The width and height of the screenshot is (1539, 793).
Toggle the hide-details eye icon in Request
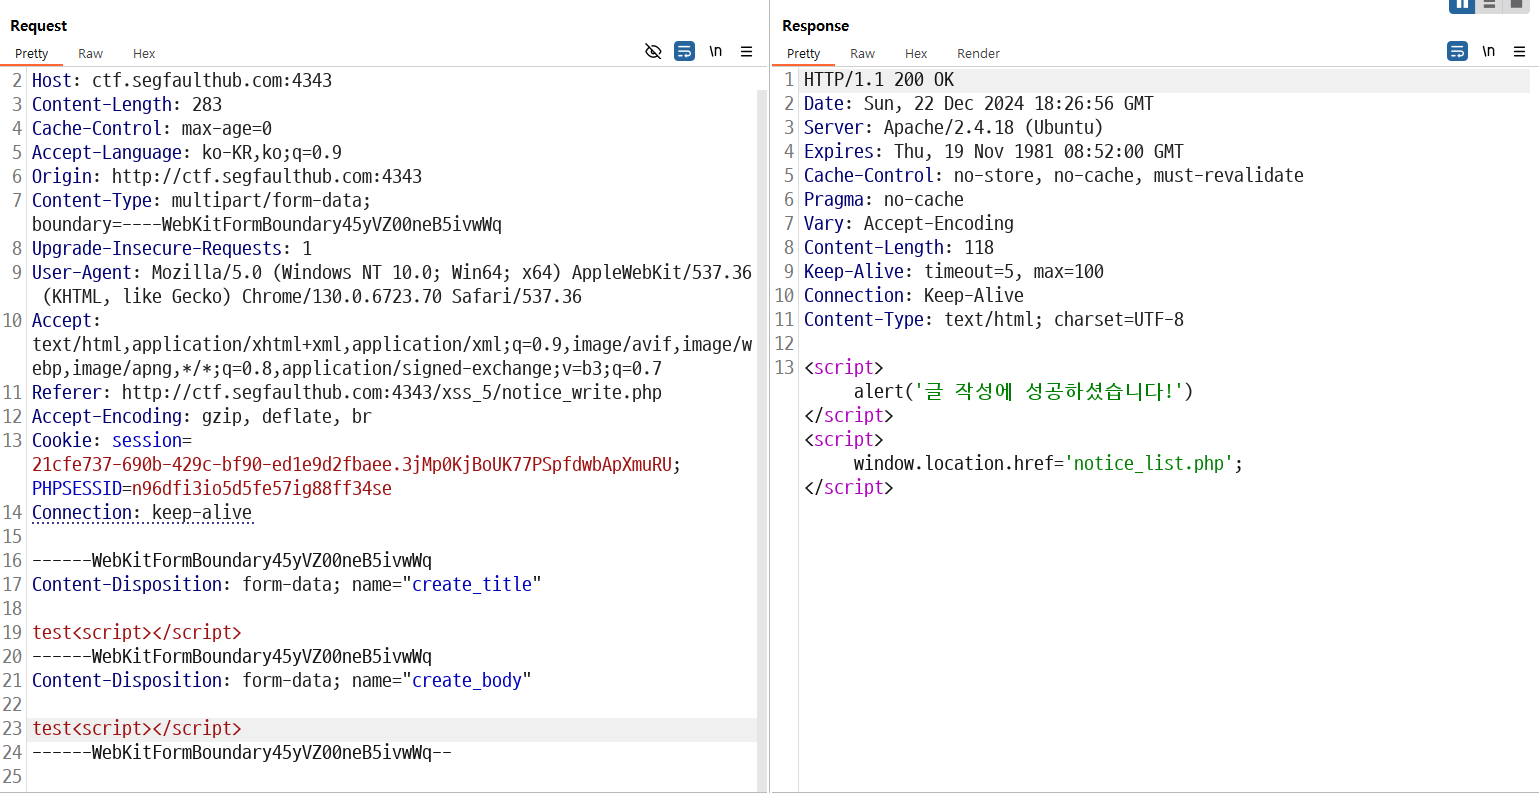(653, 51)
